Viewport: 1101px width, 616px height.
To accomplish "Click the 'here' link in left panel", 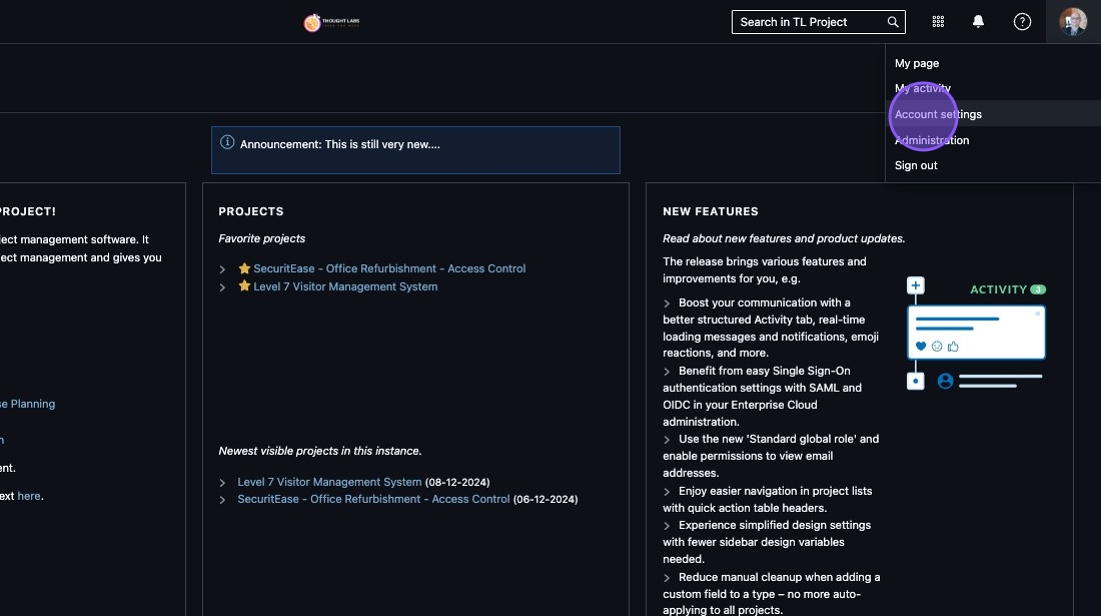I will click(x=29, y=495).
